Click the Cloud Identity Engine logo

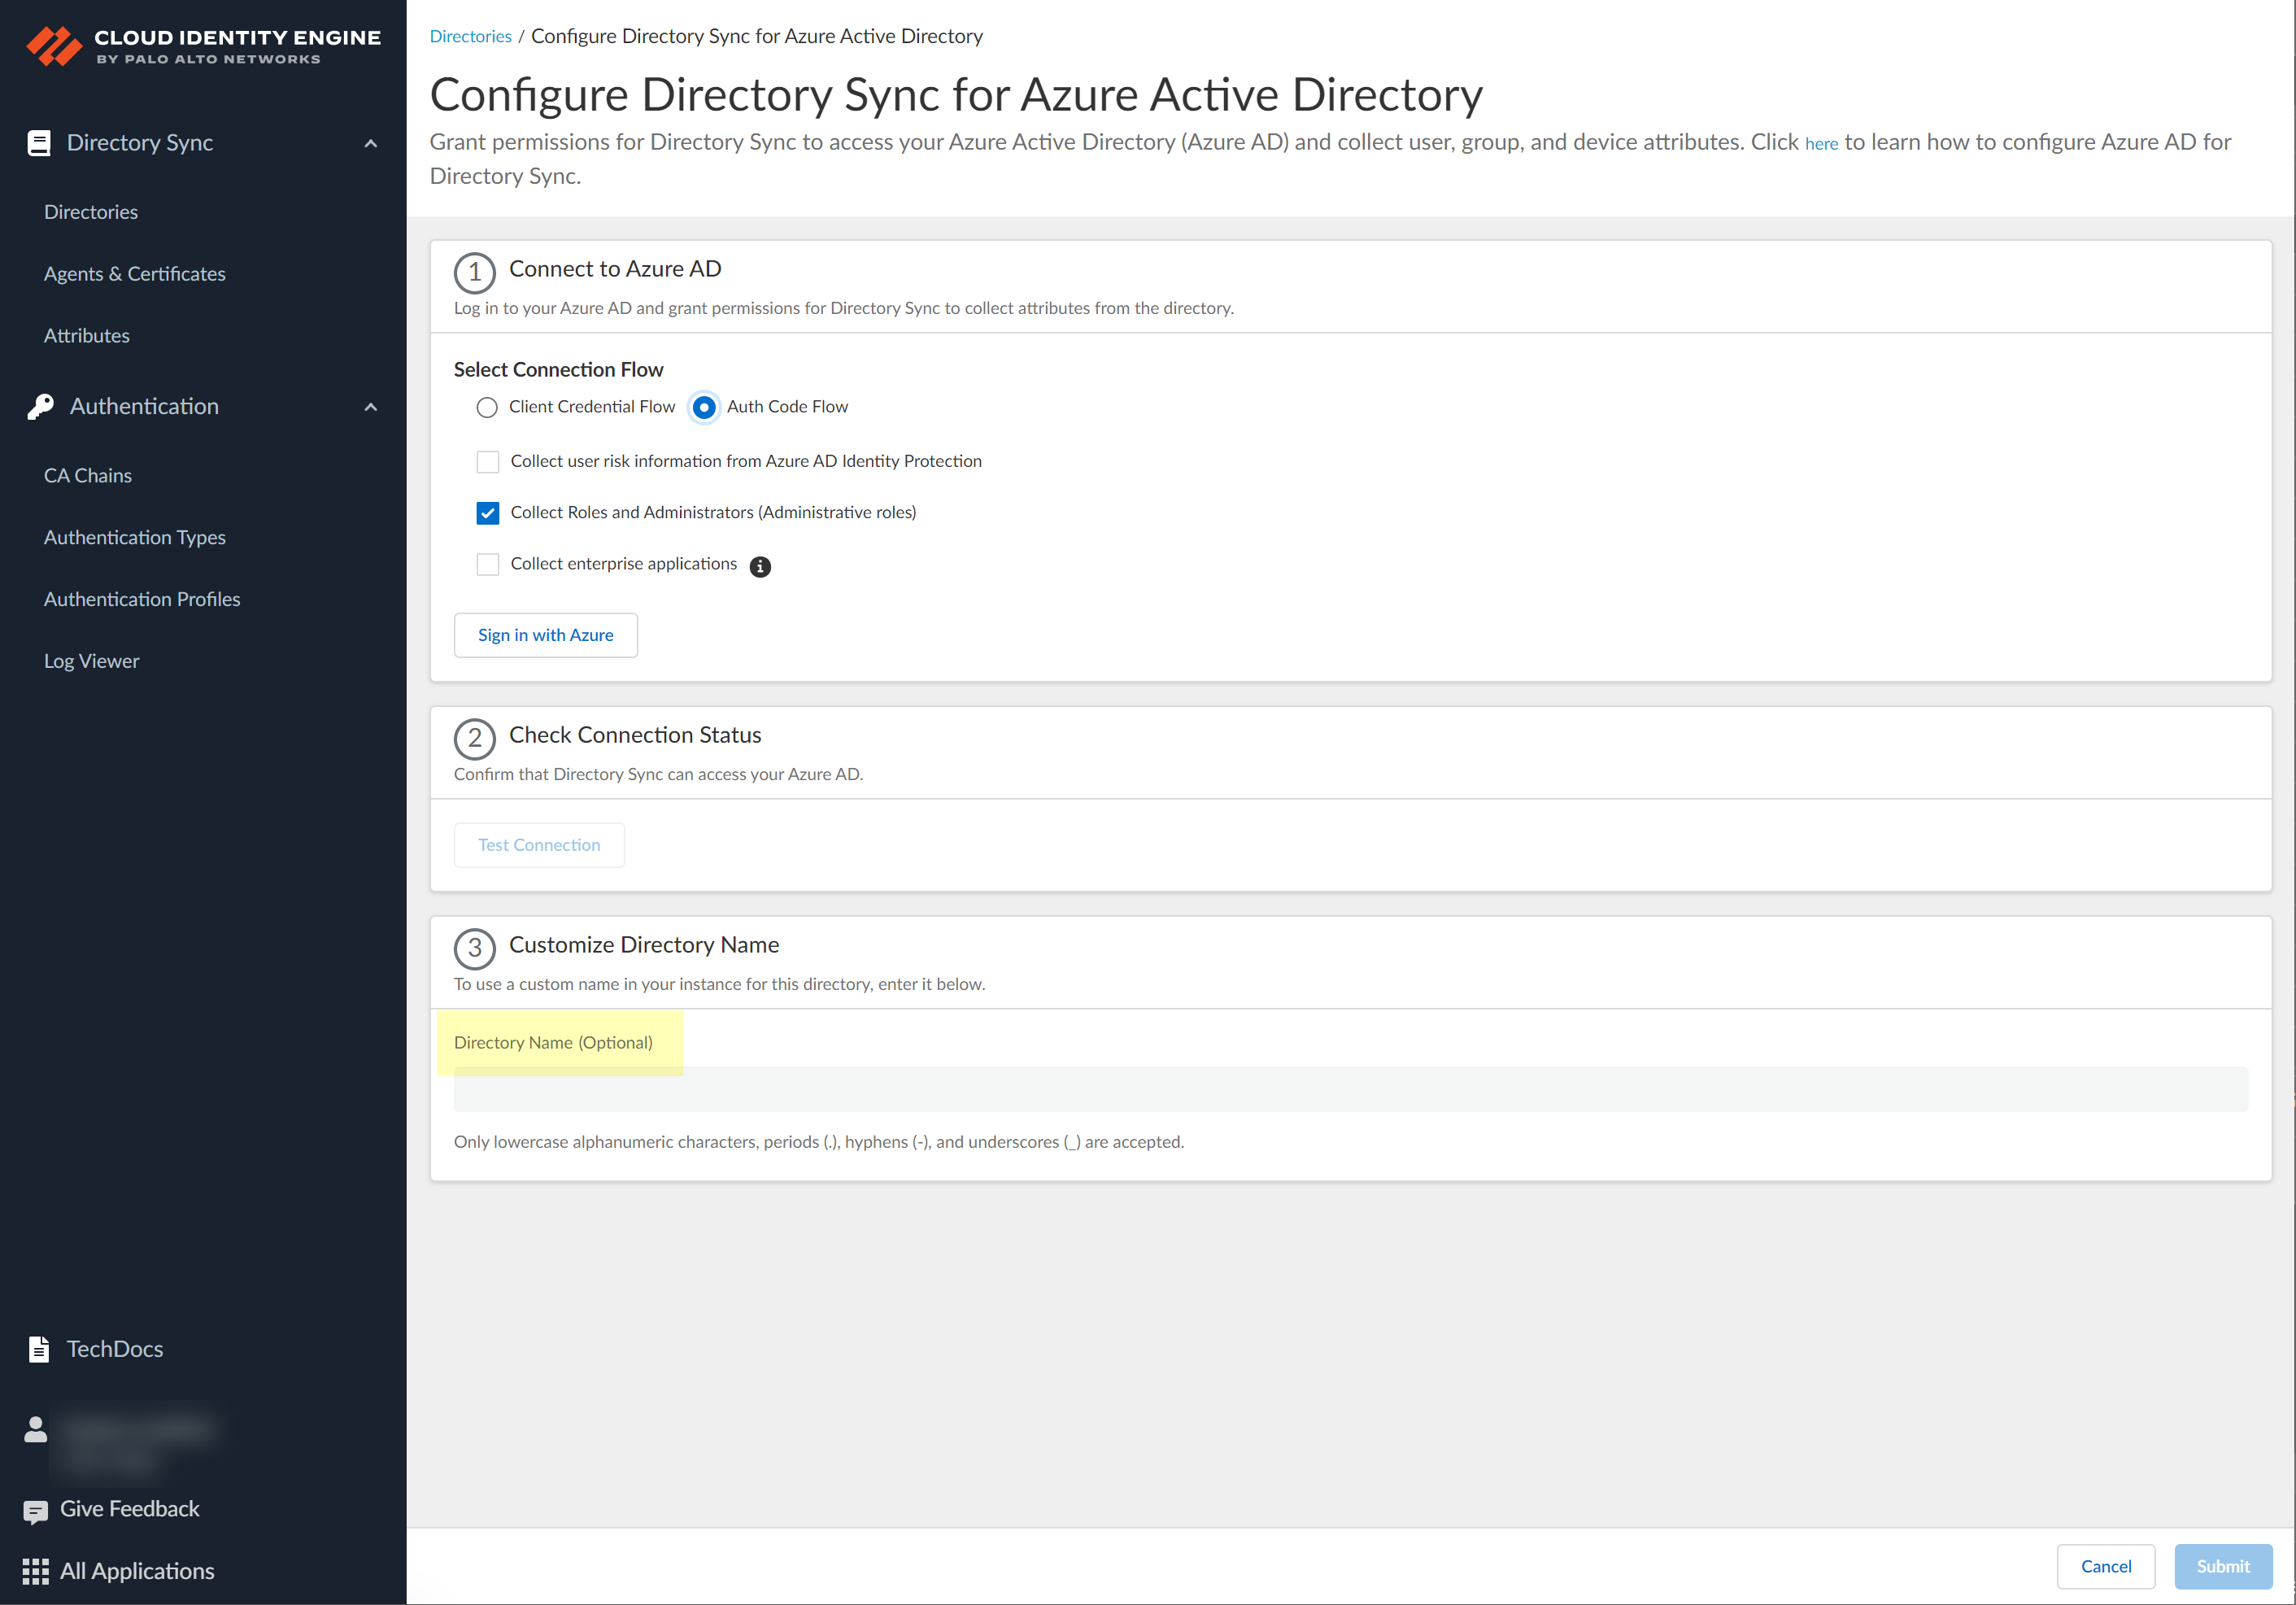pyautogui.click(x=200, y=44)
